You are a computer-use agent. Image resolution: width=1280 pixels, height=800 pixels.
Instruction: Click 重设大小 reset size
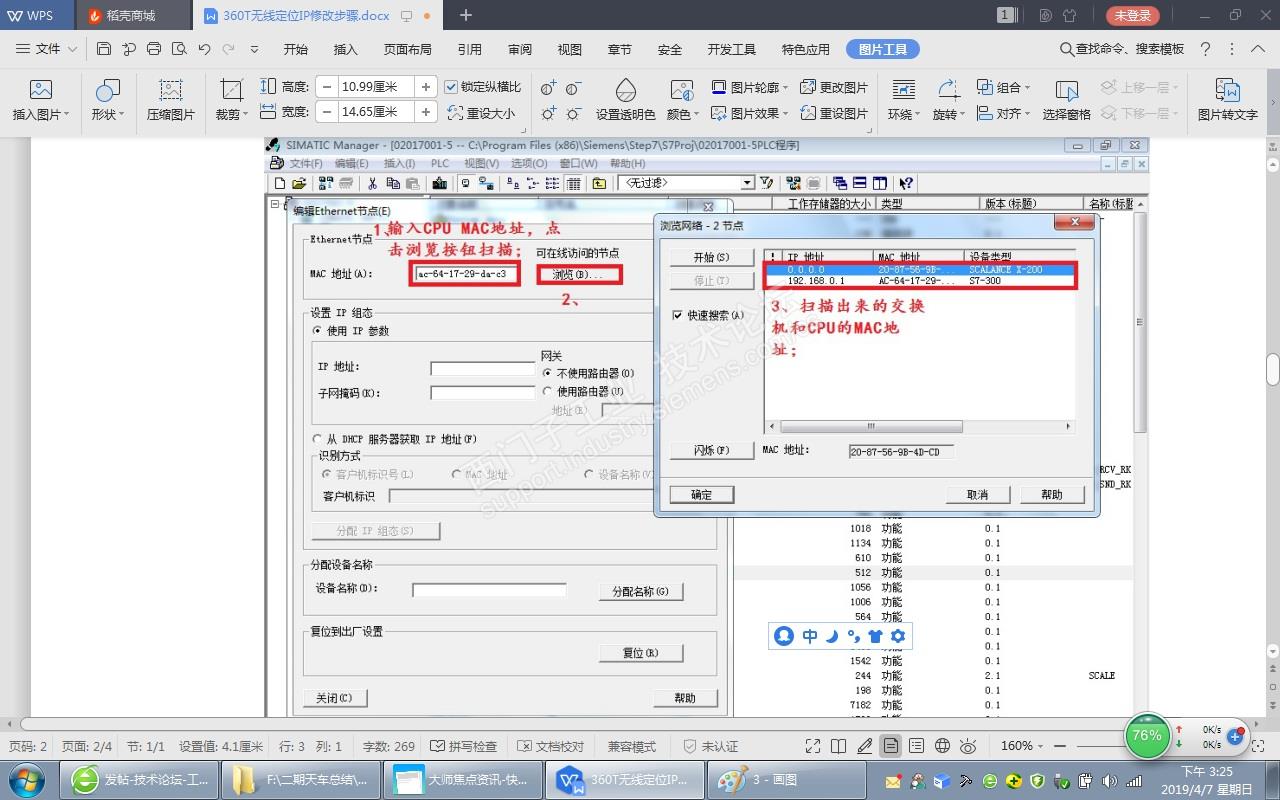481,113
